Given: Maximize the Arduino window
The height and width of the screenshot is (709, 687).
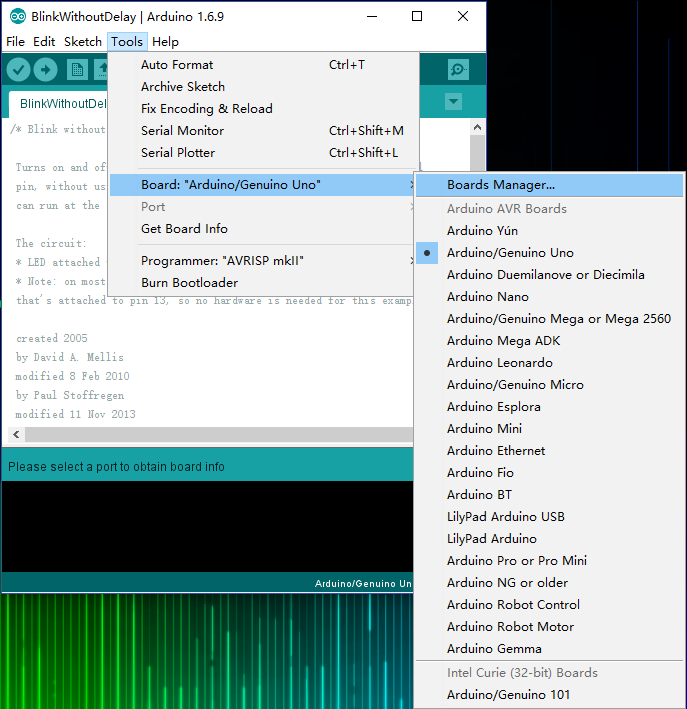Looking at the screenshot, I should pos(417,17).
